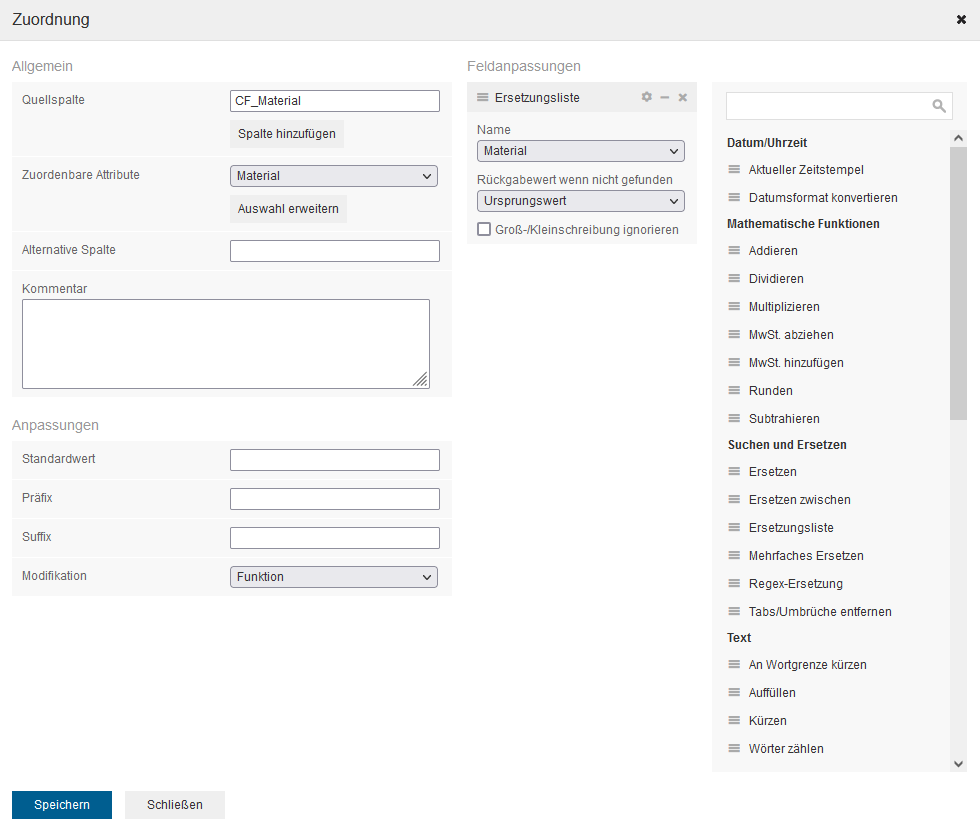Click Auswahl erweitern button
Image resolution: width=980 pixels, height=828 pixels.
click(x=288, y=209)
